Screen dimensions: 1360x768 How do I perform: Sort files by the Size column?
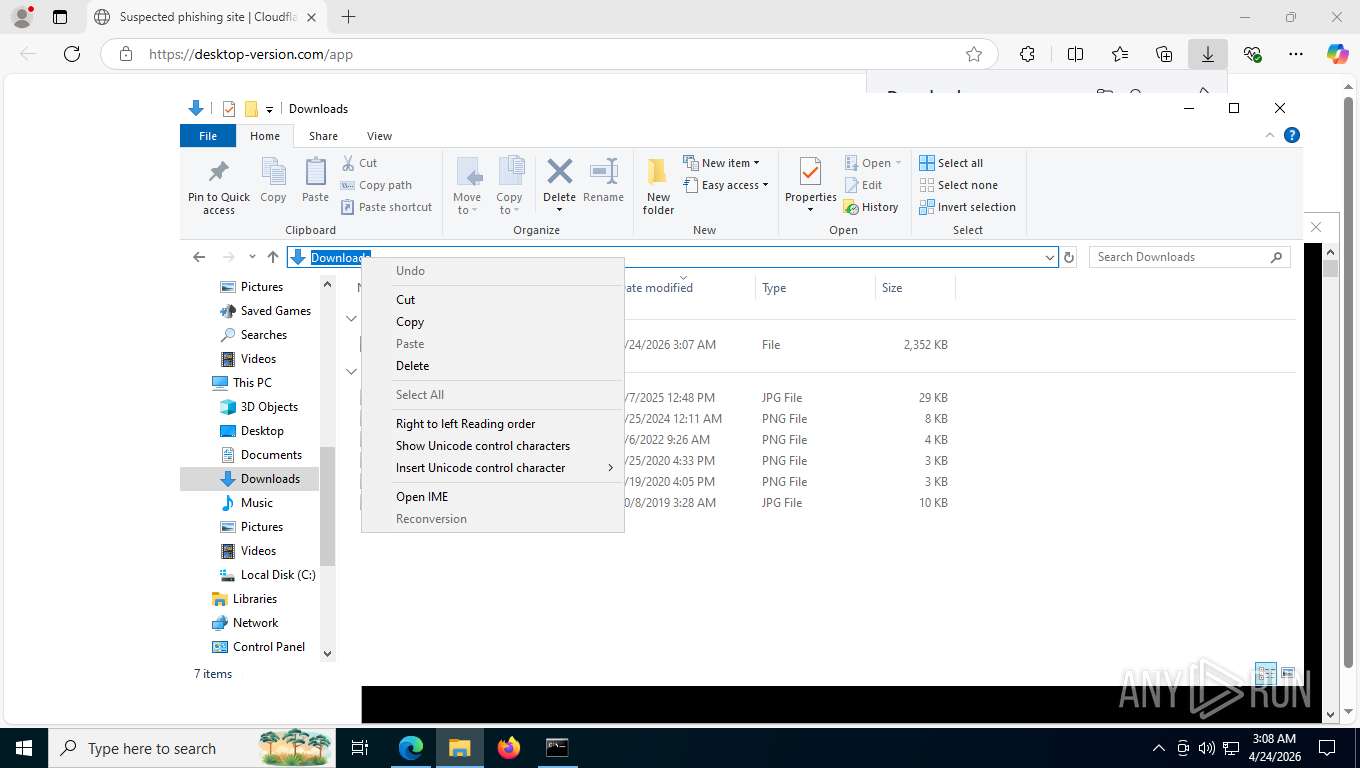(915, 288)
